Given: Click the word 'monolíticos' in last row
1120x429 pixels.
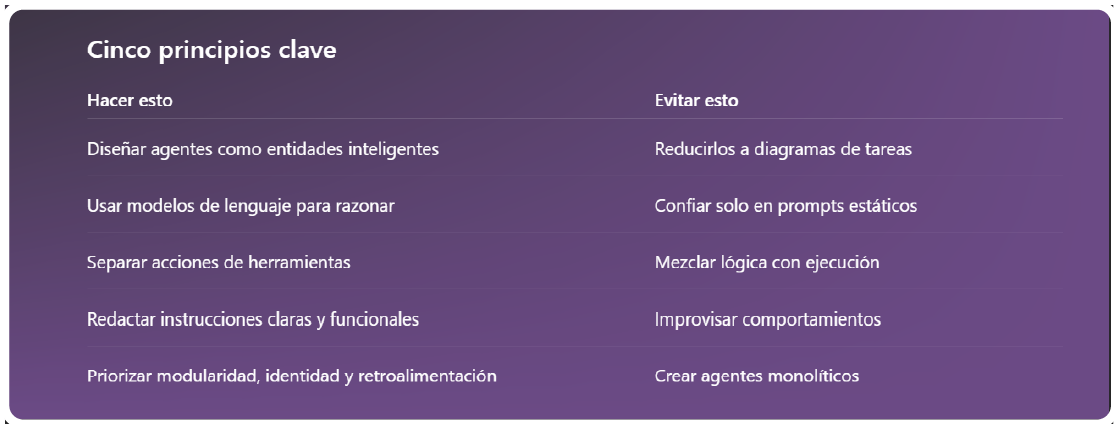Looking at the screenshot, I should tap(813, 375).
